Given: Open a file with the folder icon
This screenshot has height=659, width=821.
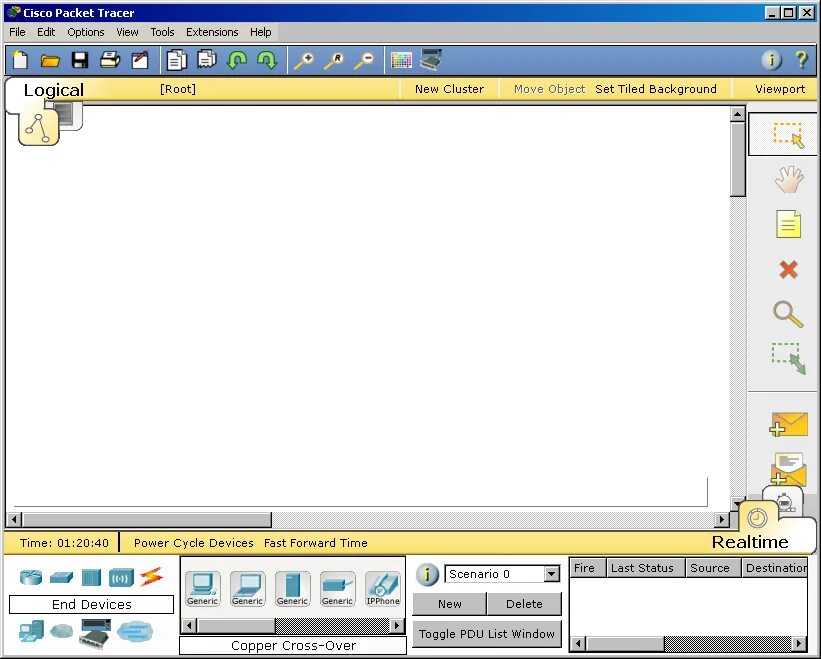Looking at the screenshot, I should tap(50, 61).
